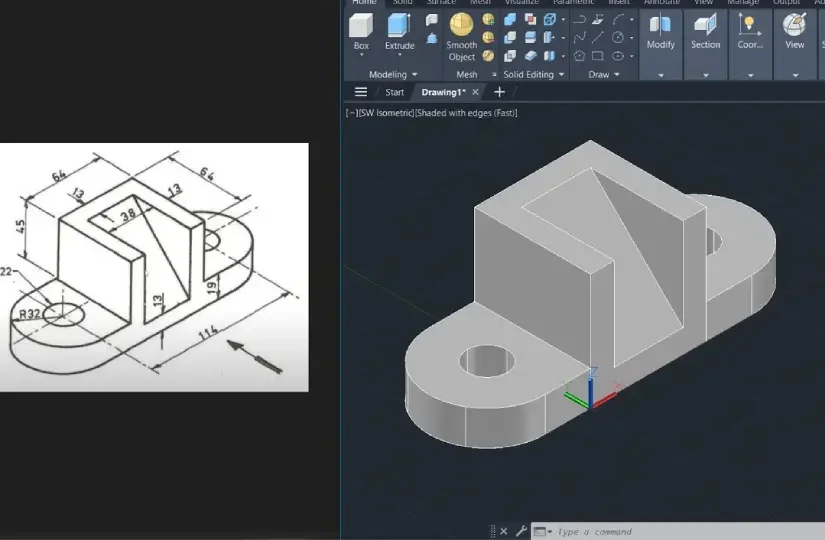The width and height of the screenshot is (825, 540).
Task: Expand the Box primitives dropdown arrow
Action: 361,55
